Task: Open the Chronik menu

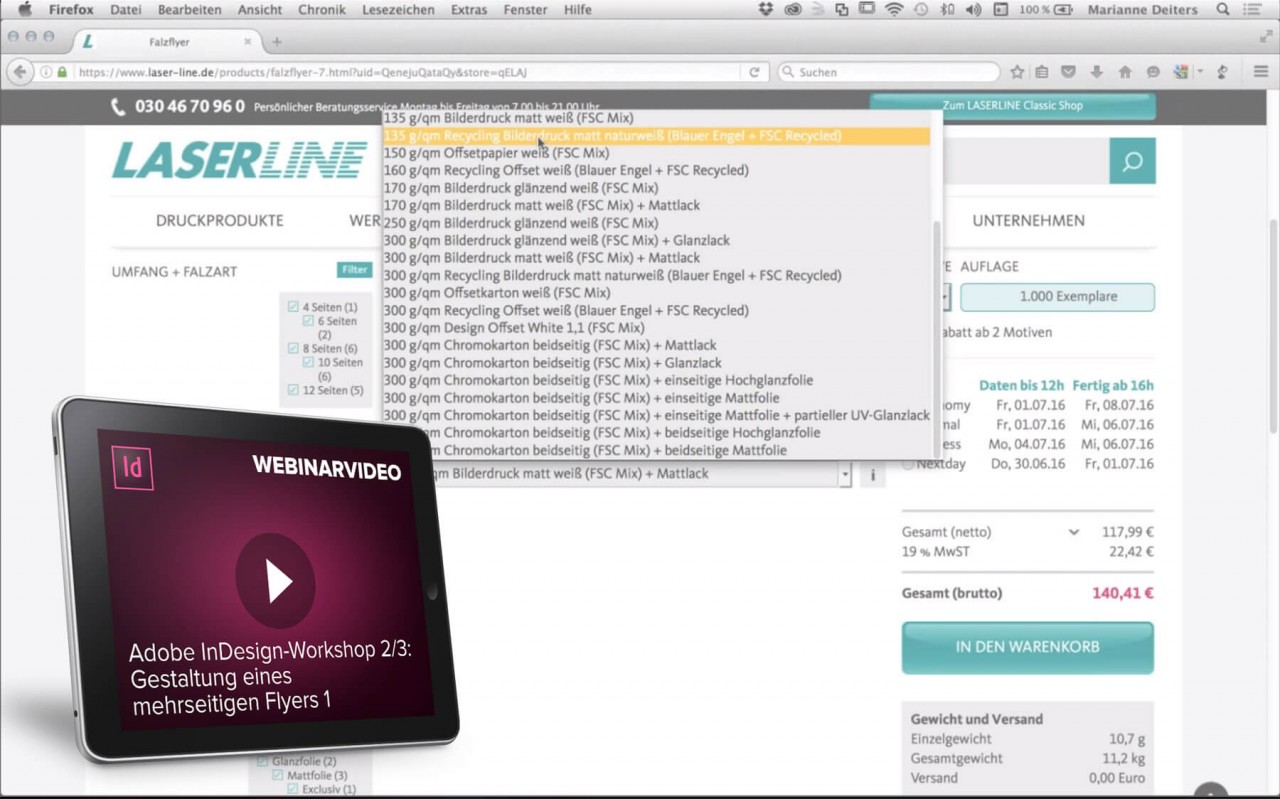Action: [x=321, y=10]
